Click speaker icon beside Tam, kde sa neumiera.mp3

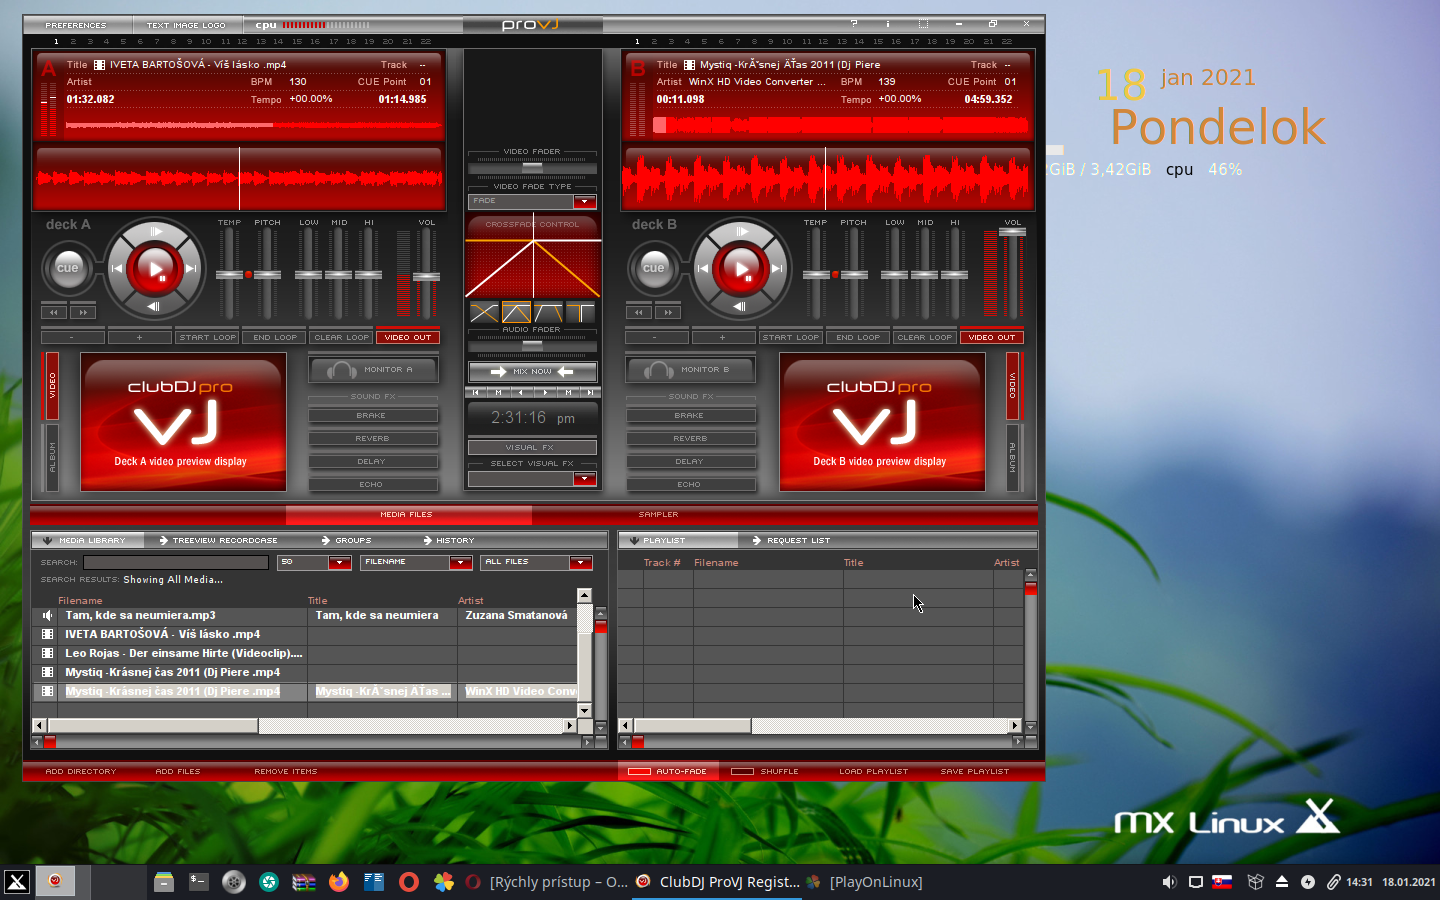47,615
